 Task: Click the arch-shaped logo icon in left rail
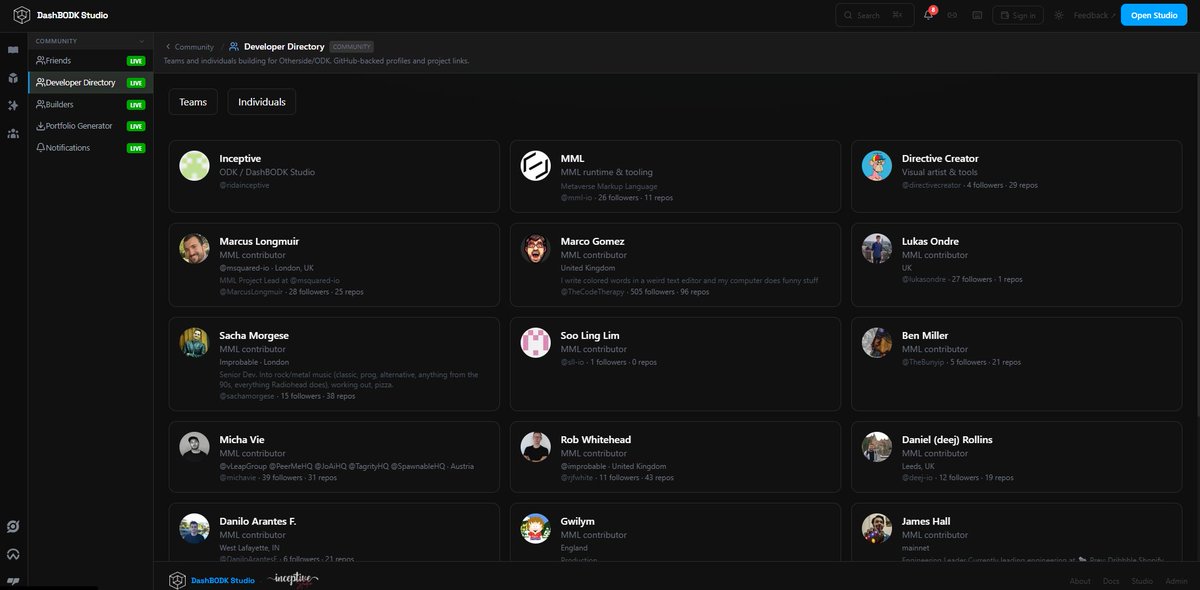coord(13,554)
